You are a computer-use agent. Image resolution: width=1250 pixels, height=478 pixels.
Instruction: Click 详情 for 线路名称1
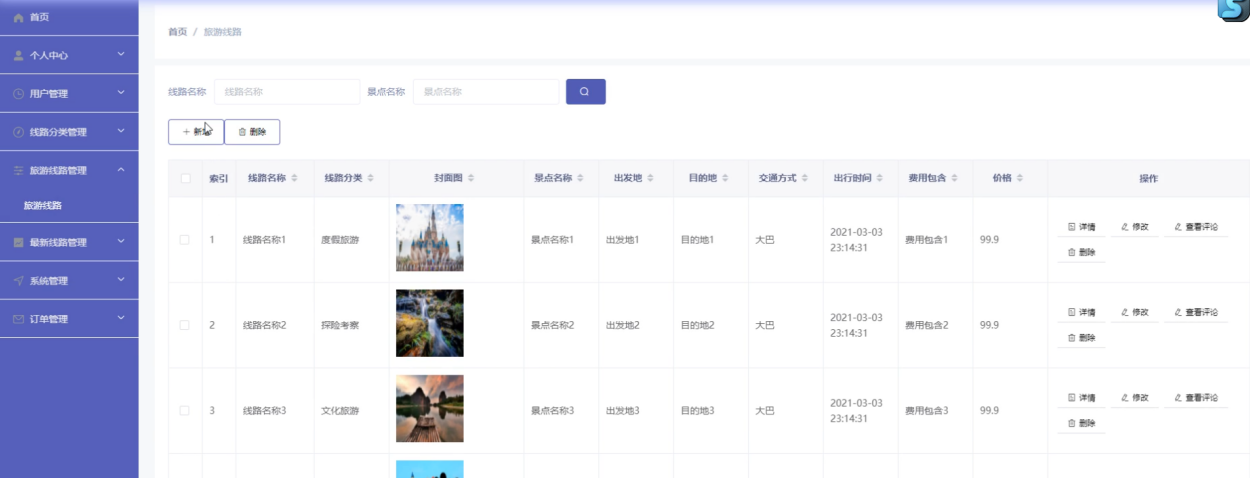[x=1082, y=228]
